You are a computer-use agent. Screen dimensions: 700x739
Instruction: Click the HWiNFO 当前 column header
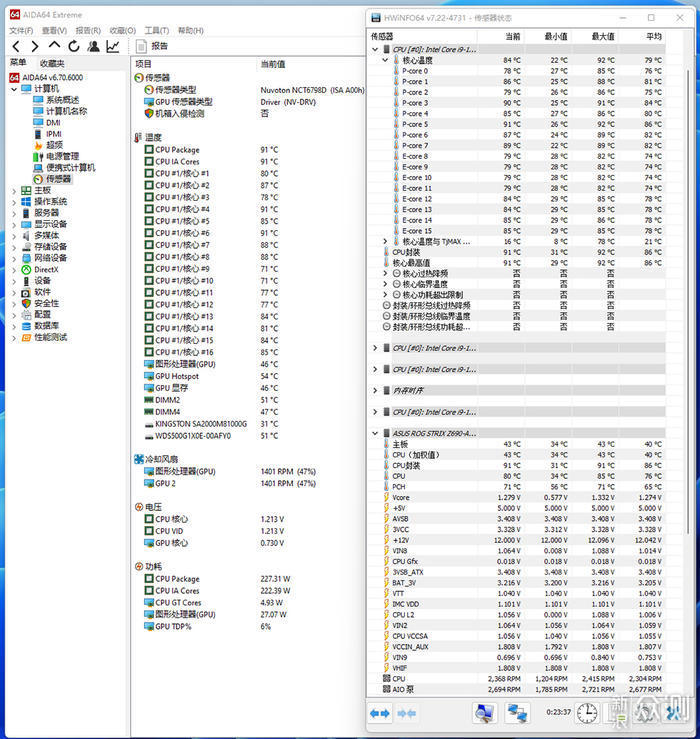pos(513,36)
